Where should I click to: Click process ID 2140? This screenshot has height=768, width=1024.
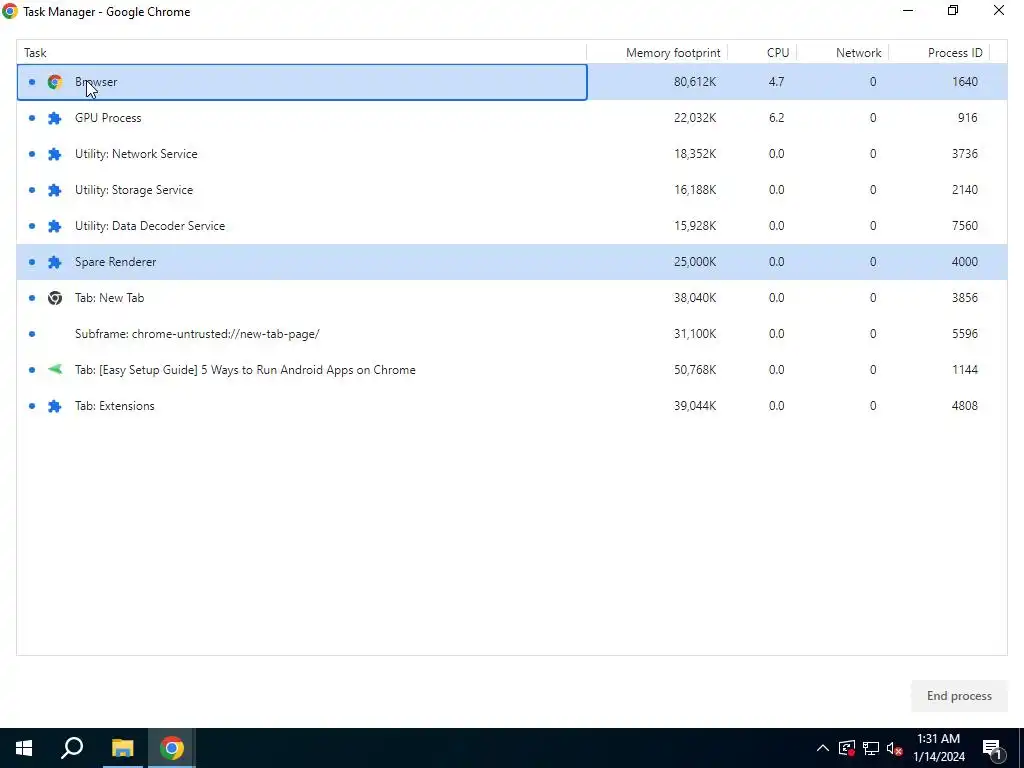965,190
